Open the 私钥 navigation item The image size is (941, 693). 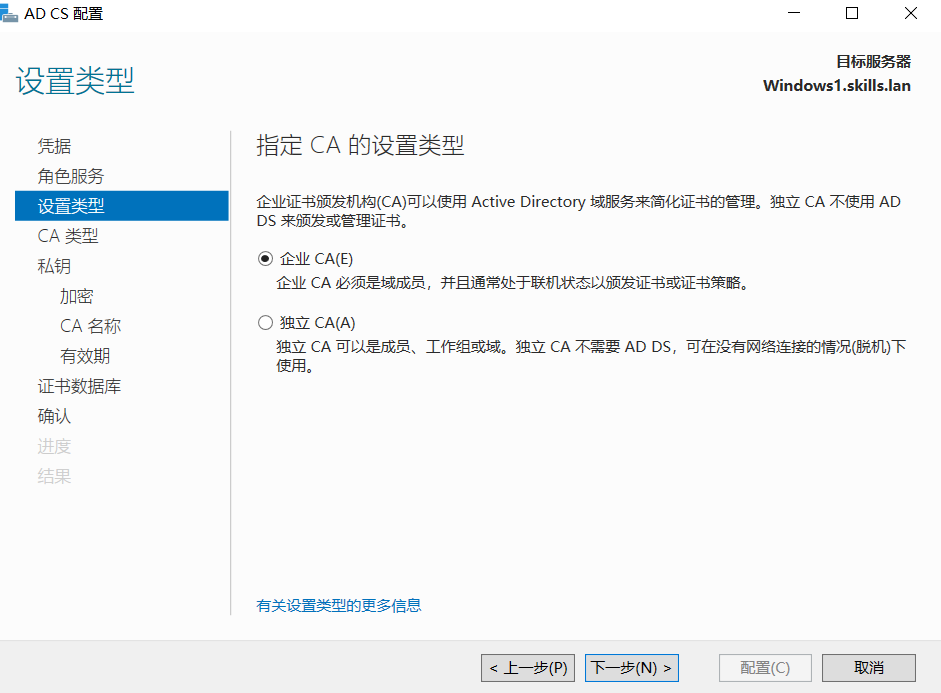55,266
